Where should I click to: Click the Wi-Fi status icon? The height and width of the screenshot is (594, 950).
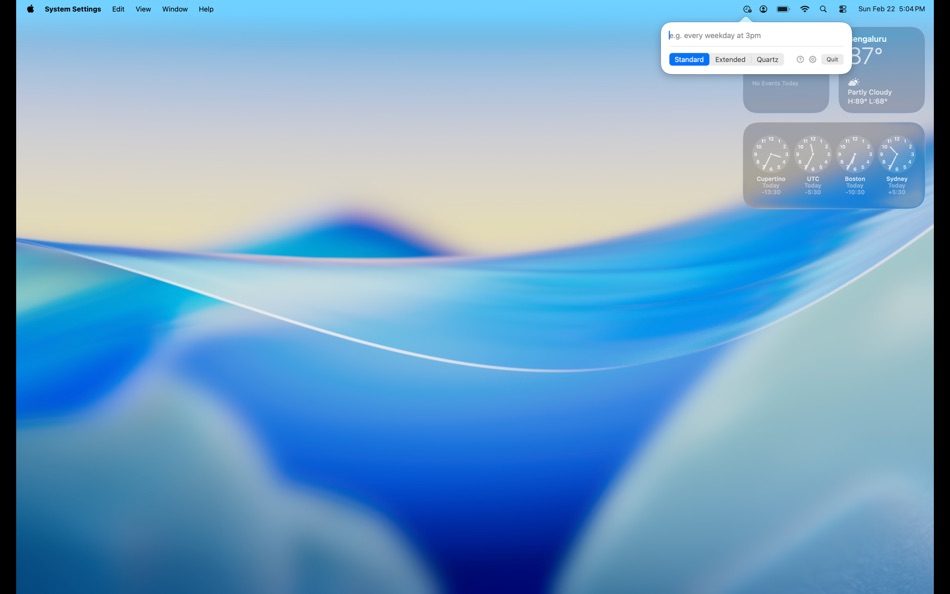point(804,8)
